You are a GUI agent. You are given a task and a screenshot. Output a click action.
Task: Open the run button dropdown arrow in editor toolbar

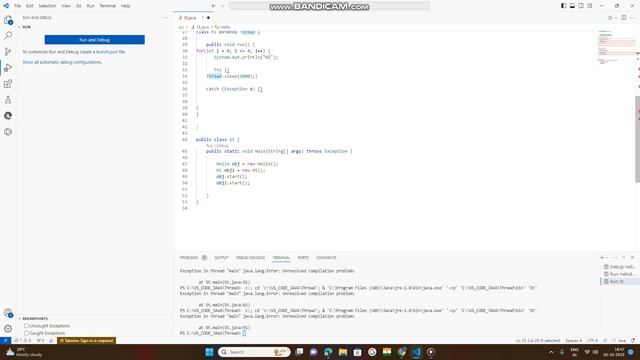pyautogui.click(x=616, y=18)
